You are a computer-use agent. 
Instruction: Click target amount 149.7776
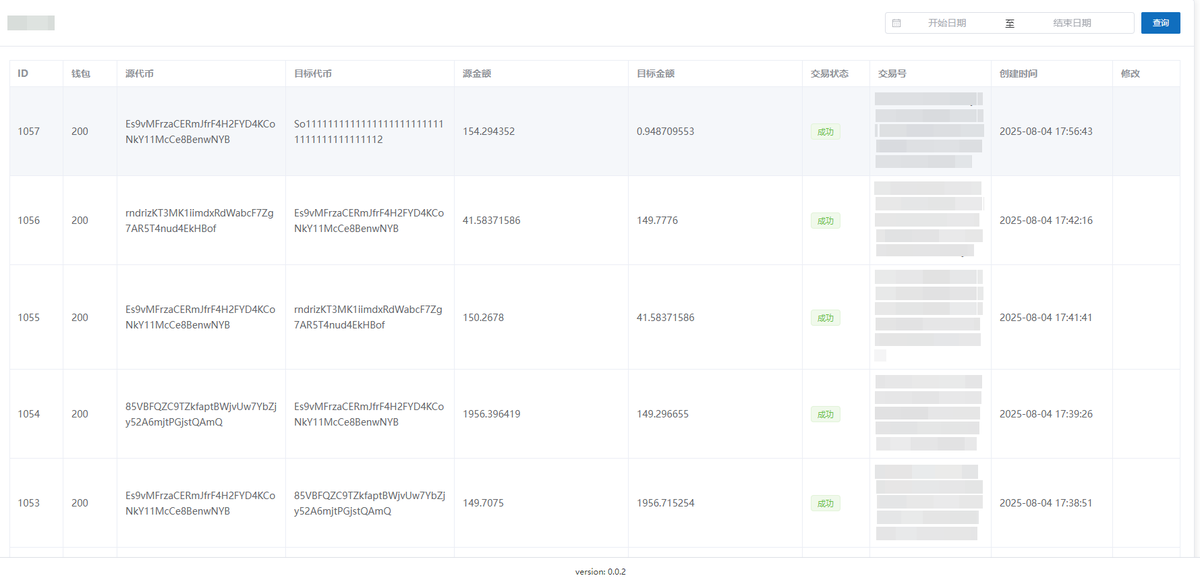[657, 220]
